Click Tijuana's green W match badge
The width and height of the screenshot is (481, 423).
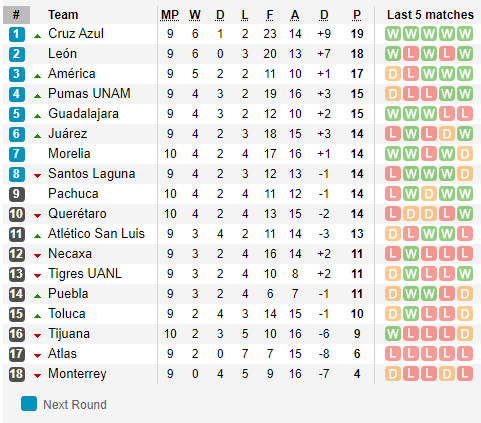pyautogui.click(x=393, y=334)
